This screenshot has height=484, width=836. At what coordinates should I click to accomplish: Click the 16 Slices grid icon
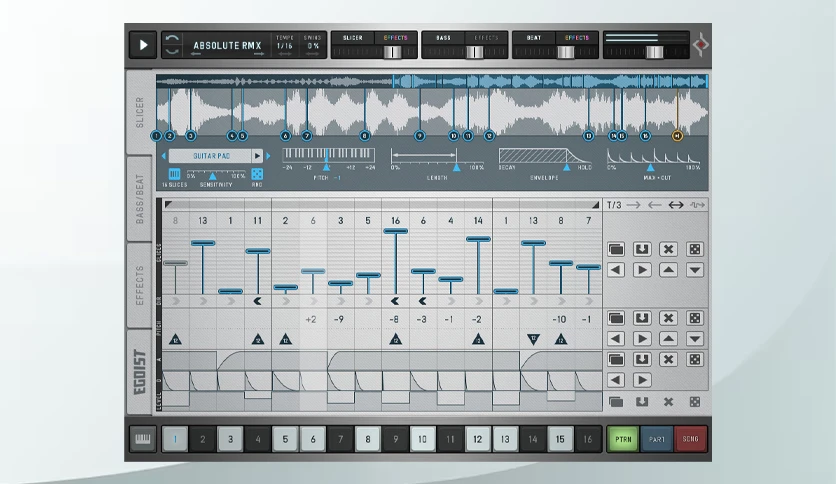point(174,174)
